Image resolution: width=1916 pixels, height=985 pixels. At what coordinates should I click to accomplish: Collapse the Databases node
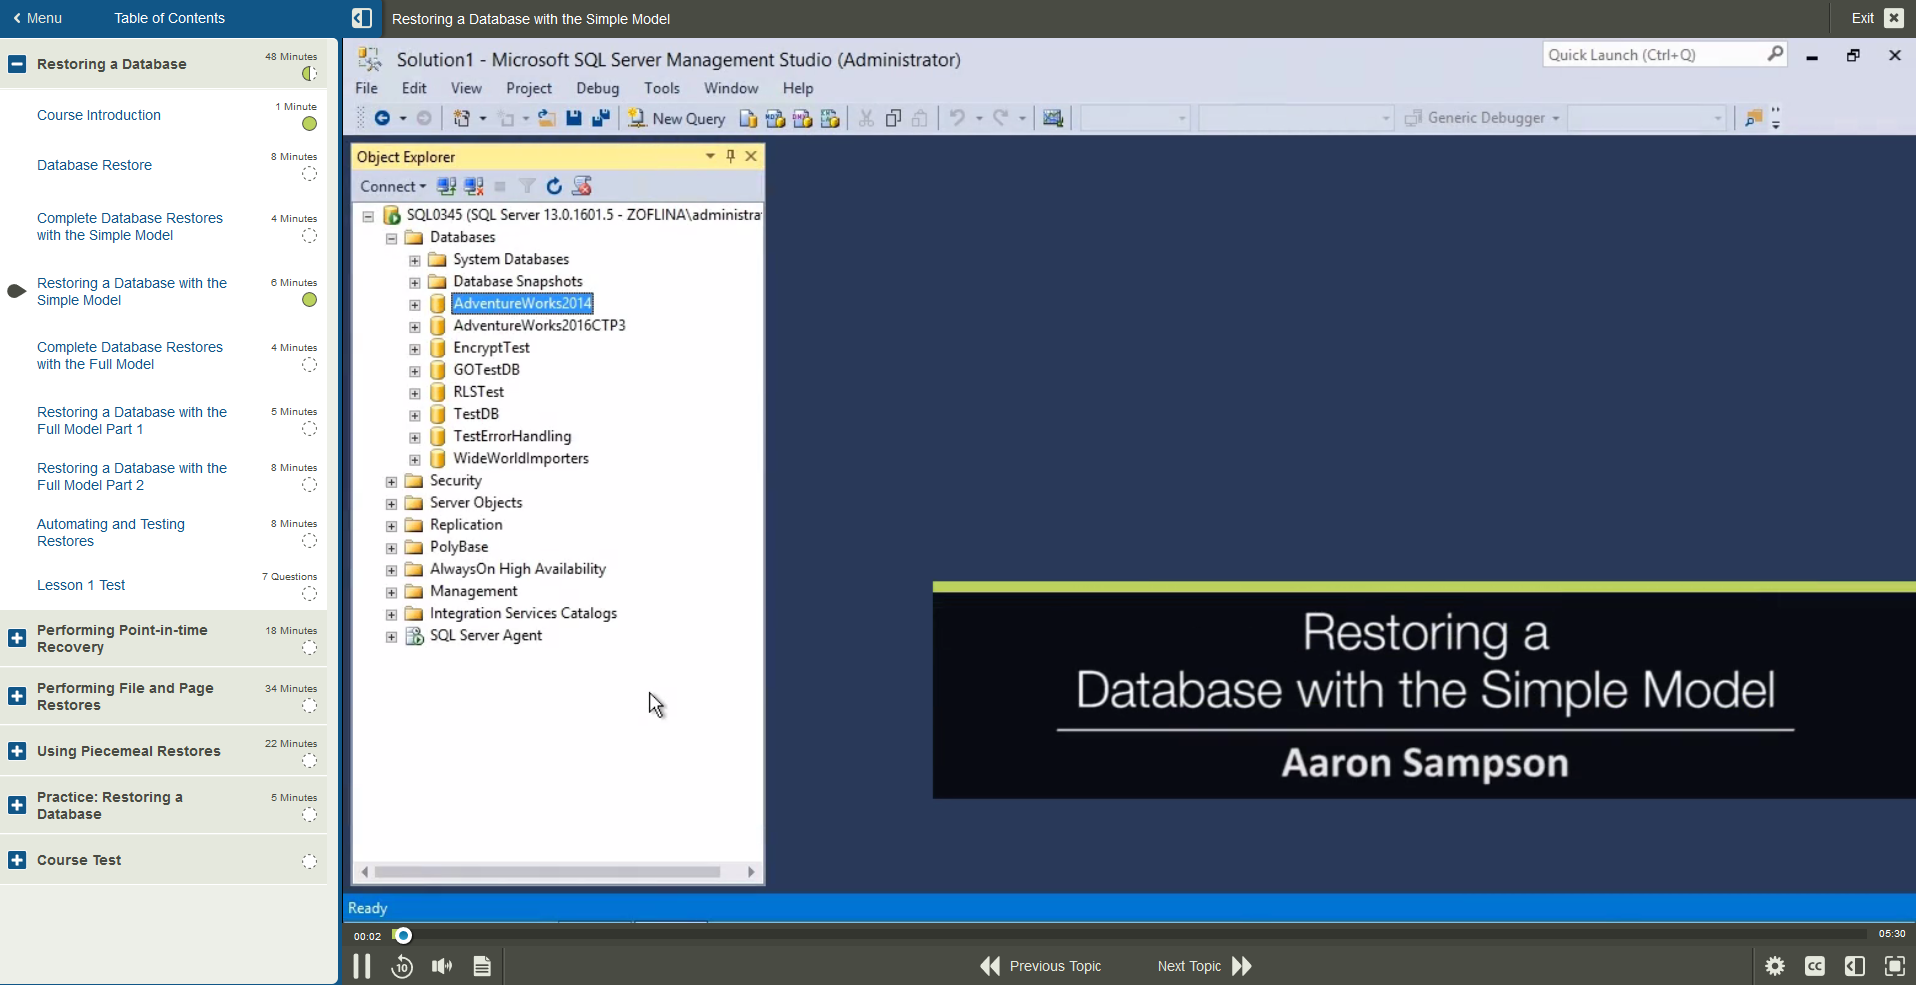click(391, 238)
